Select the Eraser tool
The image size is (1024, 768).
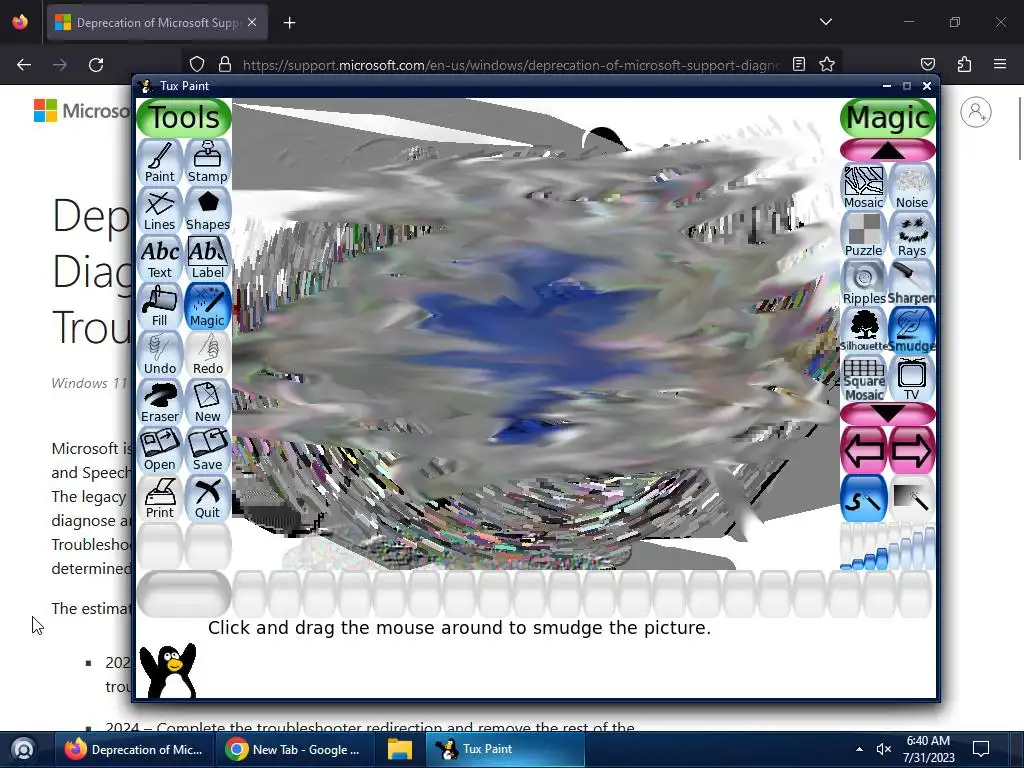pos(159,402)
